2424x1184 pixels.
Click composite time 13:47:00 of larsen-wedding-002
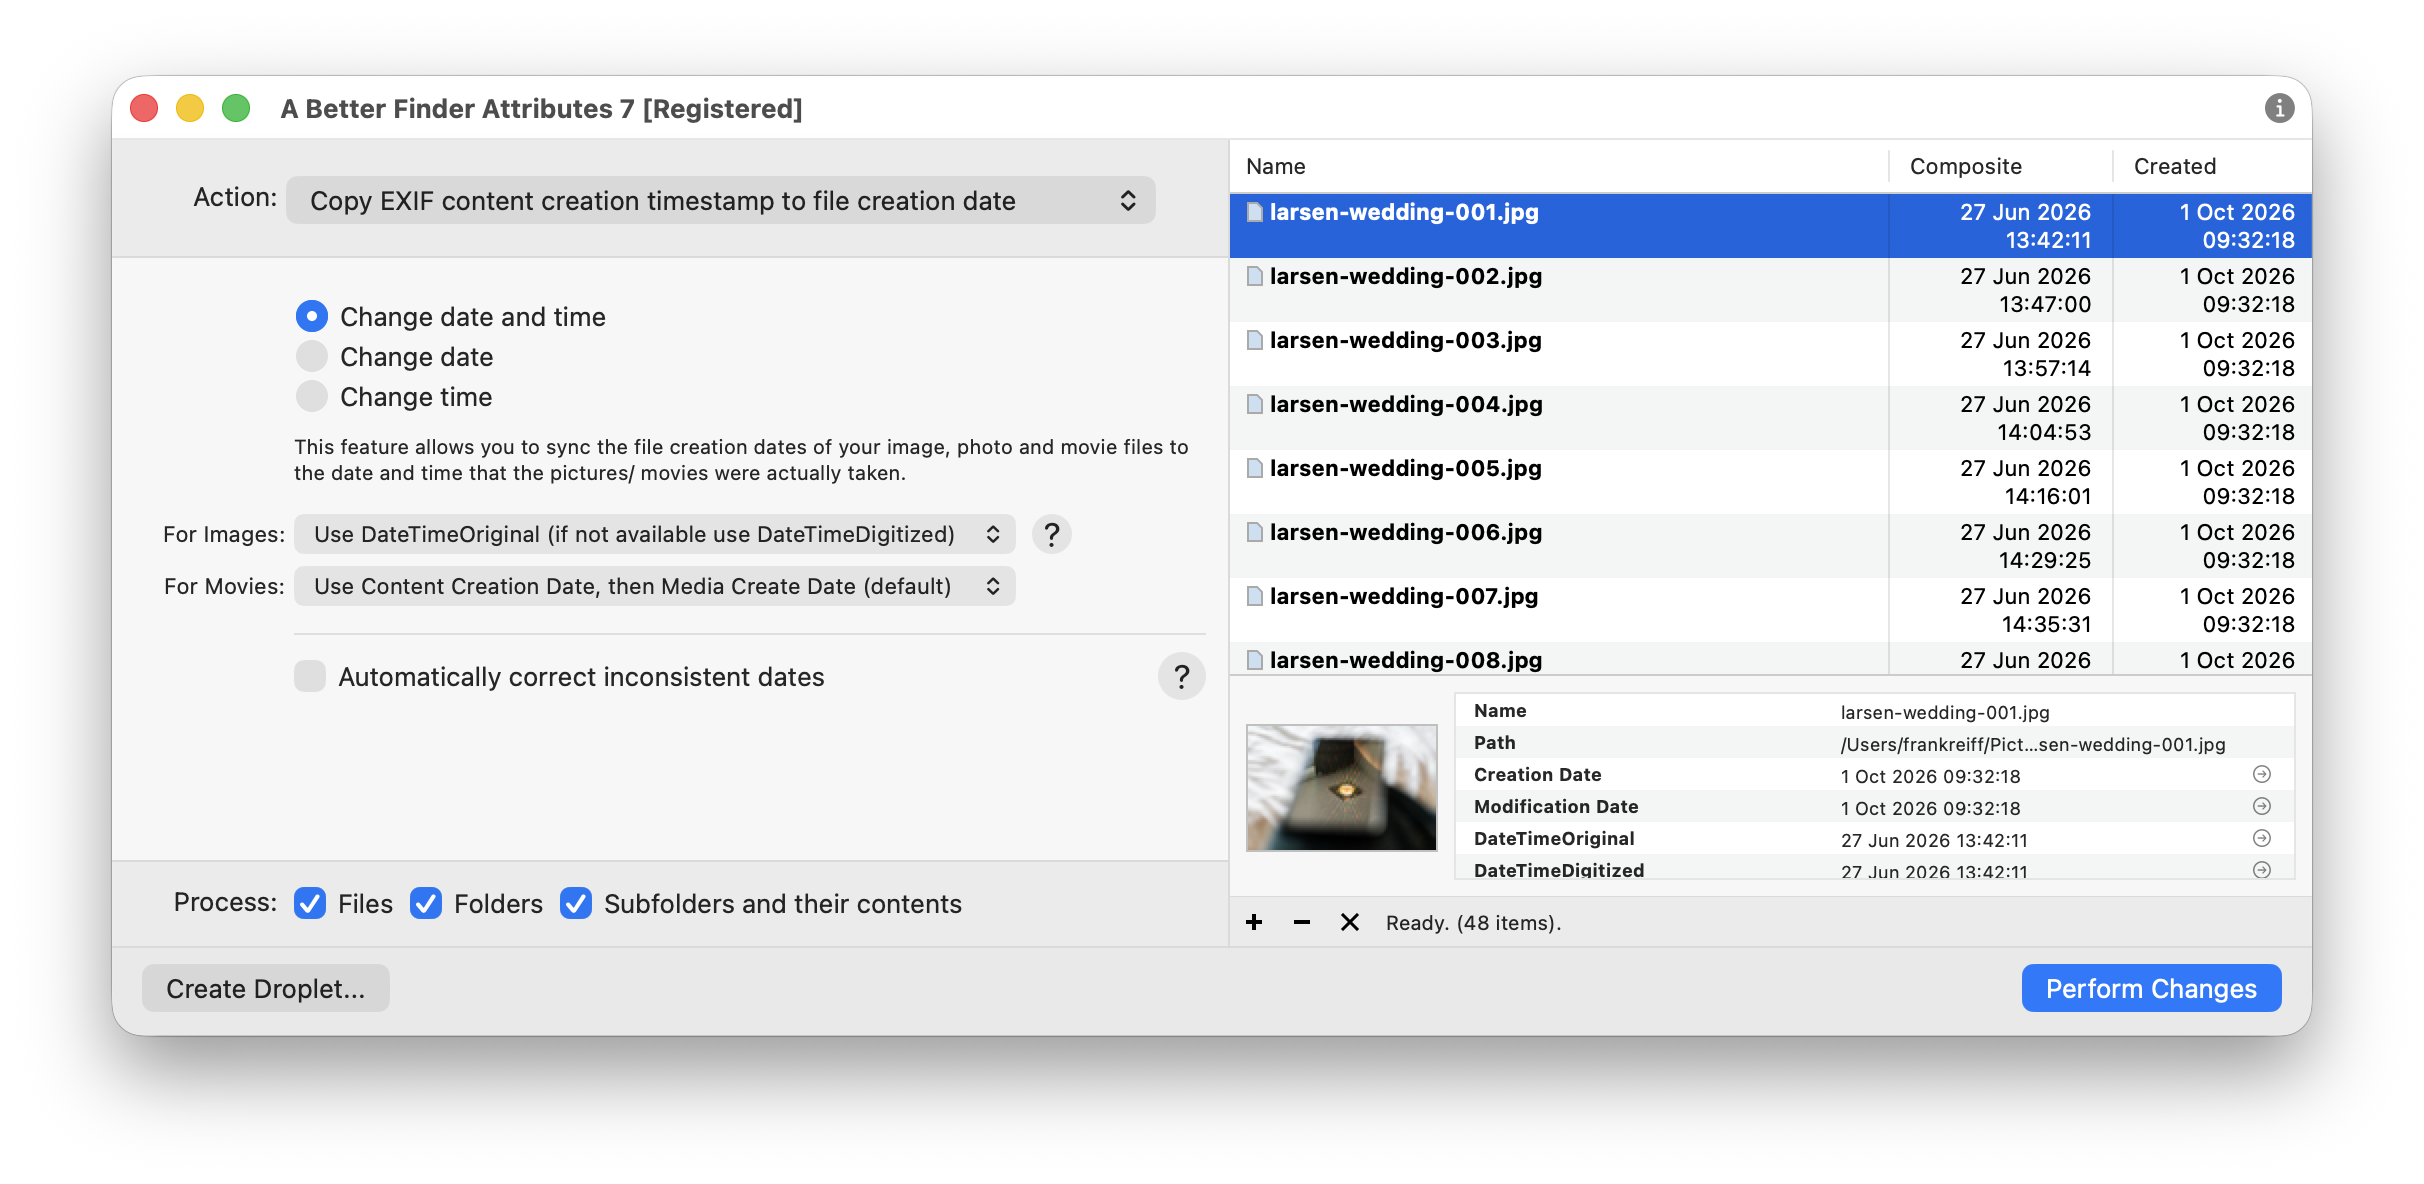pos(2044,304)
